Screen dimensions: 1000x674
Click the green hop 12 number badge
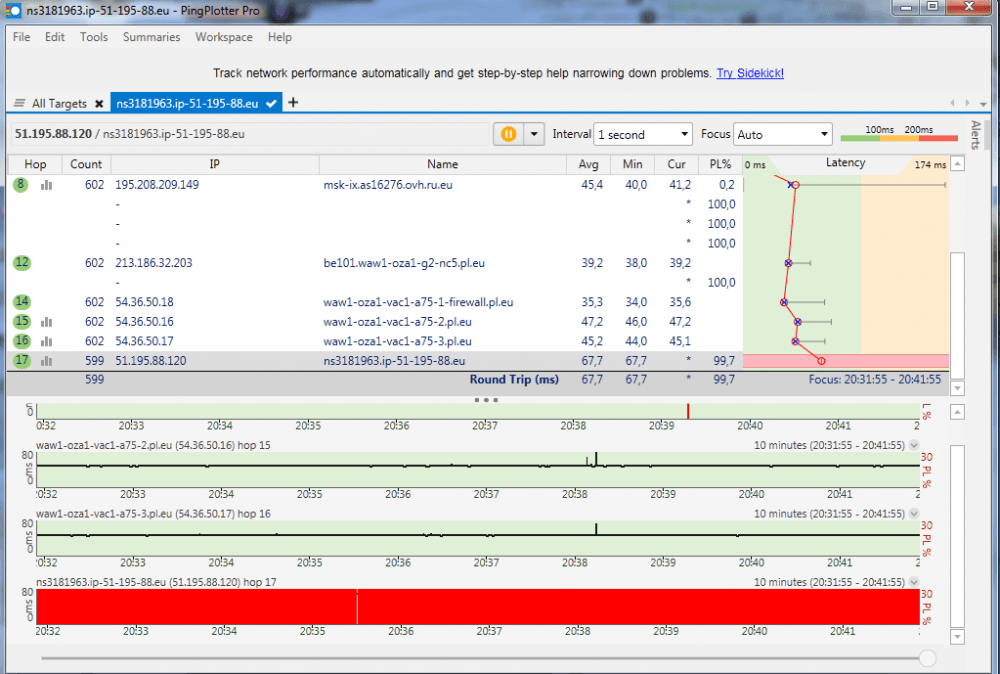[x=22, y=263]
